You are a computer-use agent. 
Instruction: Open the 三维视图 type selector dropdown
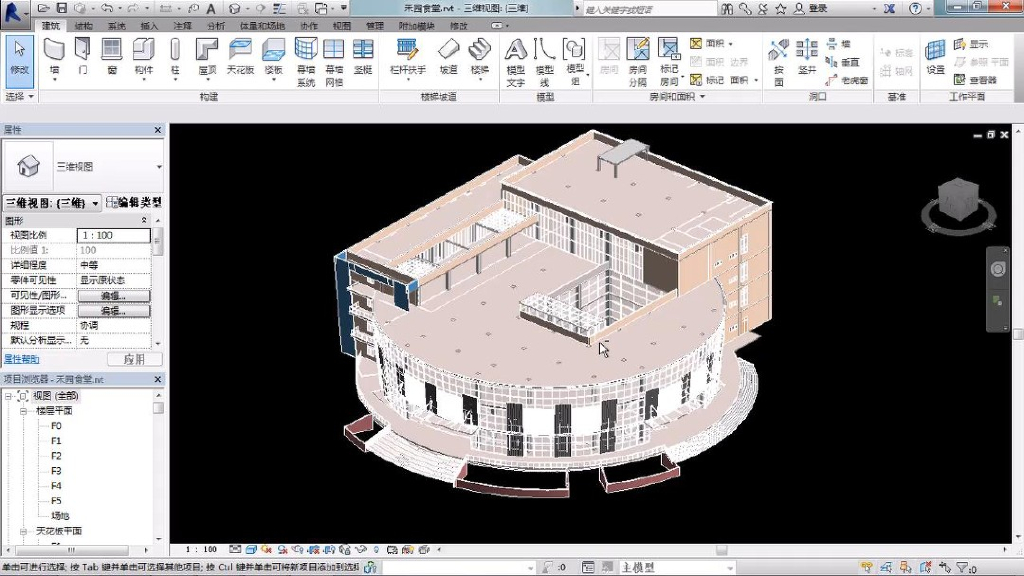coord(159,167)
